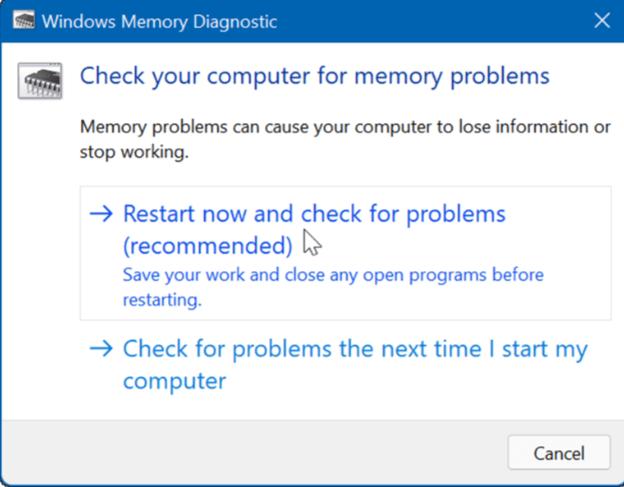Click the Windows Memory Diagnostic title text
Screen dimensions: 624x487
click(x=159, y=21)
